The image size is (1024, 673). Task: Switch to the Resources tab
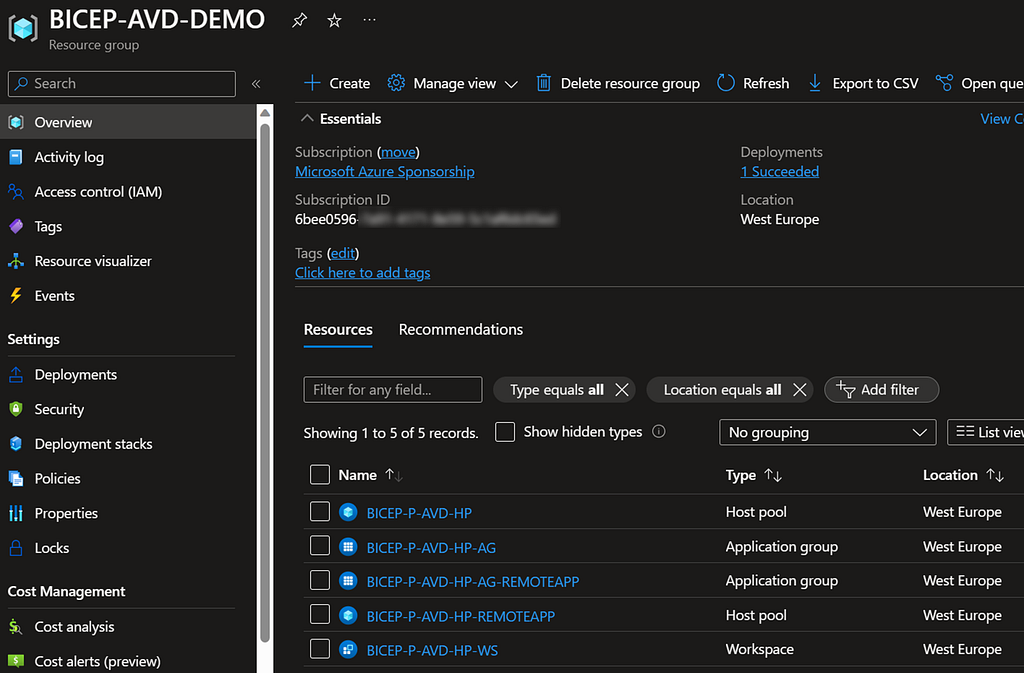click(338, 330)
